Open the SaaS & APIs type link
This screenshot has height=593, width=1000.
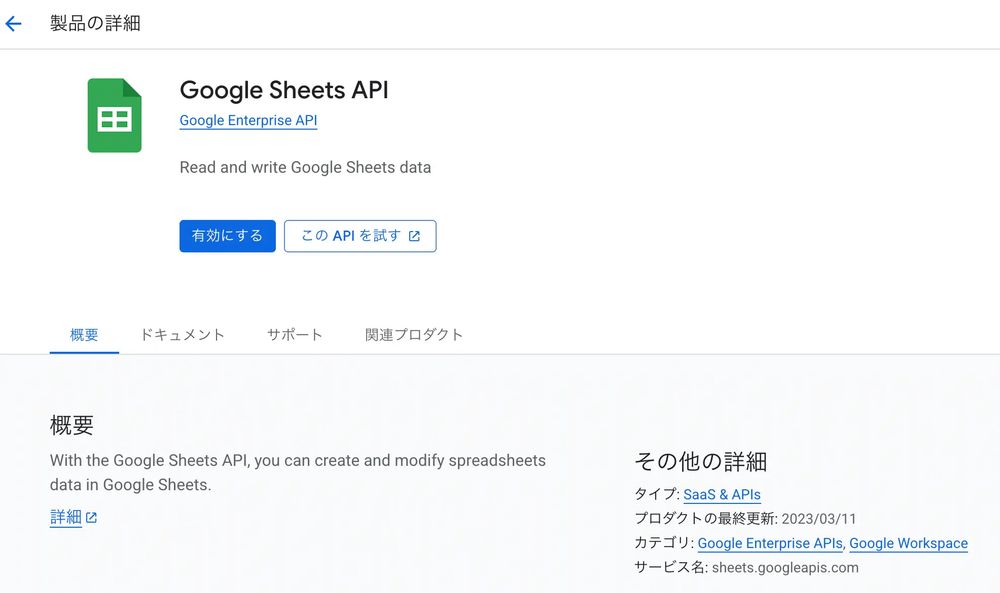[x=722, y=495]
